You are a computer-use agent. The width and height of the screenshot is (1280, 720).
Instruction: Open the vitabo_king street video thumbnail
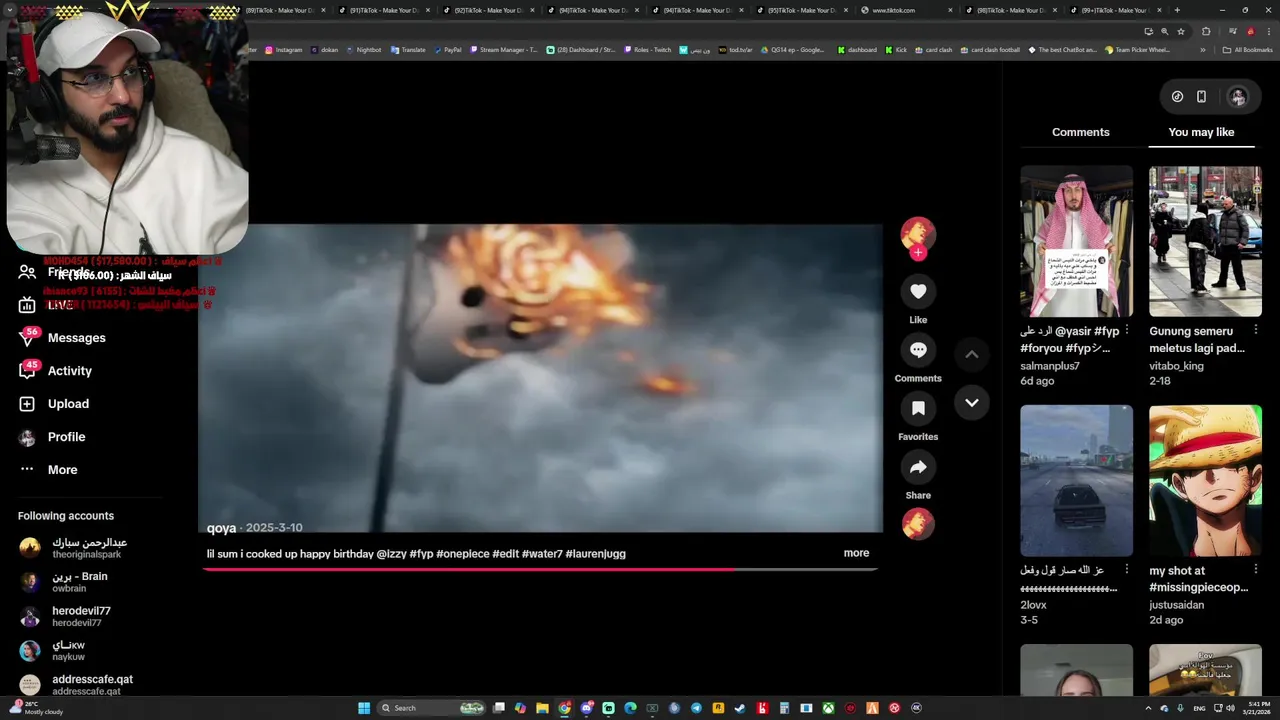1205,241
